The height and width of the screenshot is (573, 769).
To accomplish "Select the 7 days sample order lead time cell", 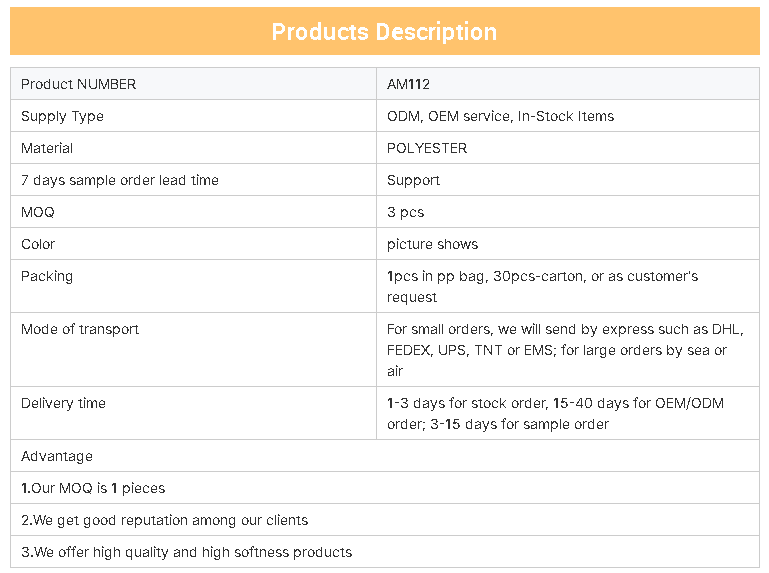I will [x=193, y=180].
